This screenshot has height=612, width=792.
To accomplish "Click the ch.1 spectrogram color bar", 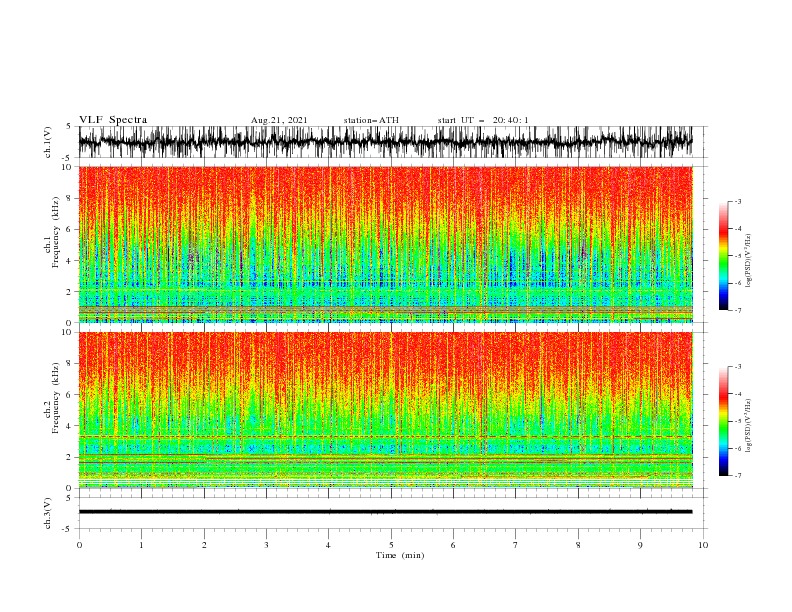I will click(723, 255).
